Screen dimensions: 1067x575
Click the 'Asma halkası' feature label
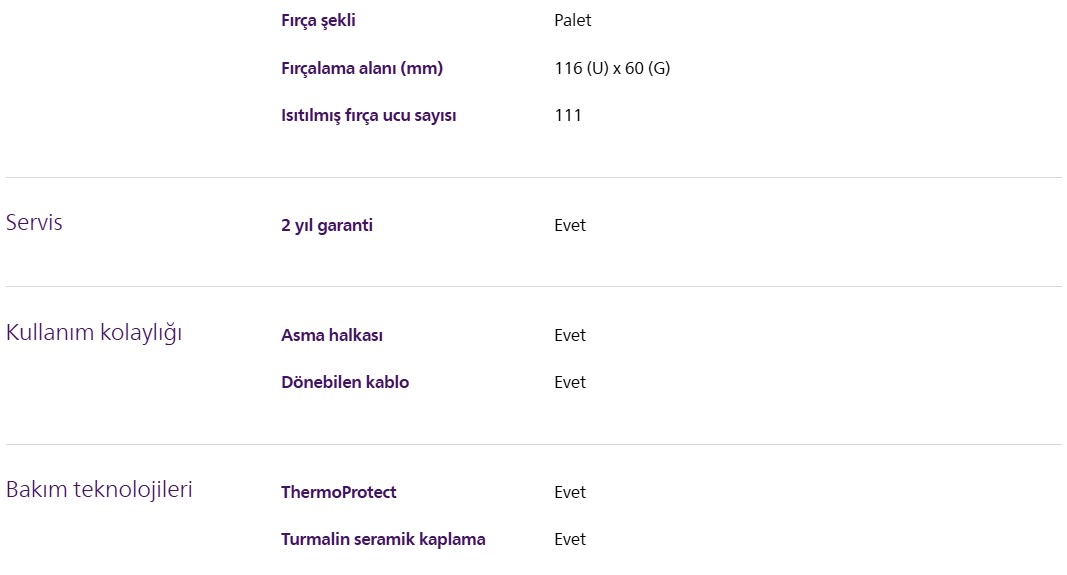pos(332,335)
